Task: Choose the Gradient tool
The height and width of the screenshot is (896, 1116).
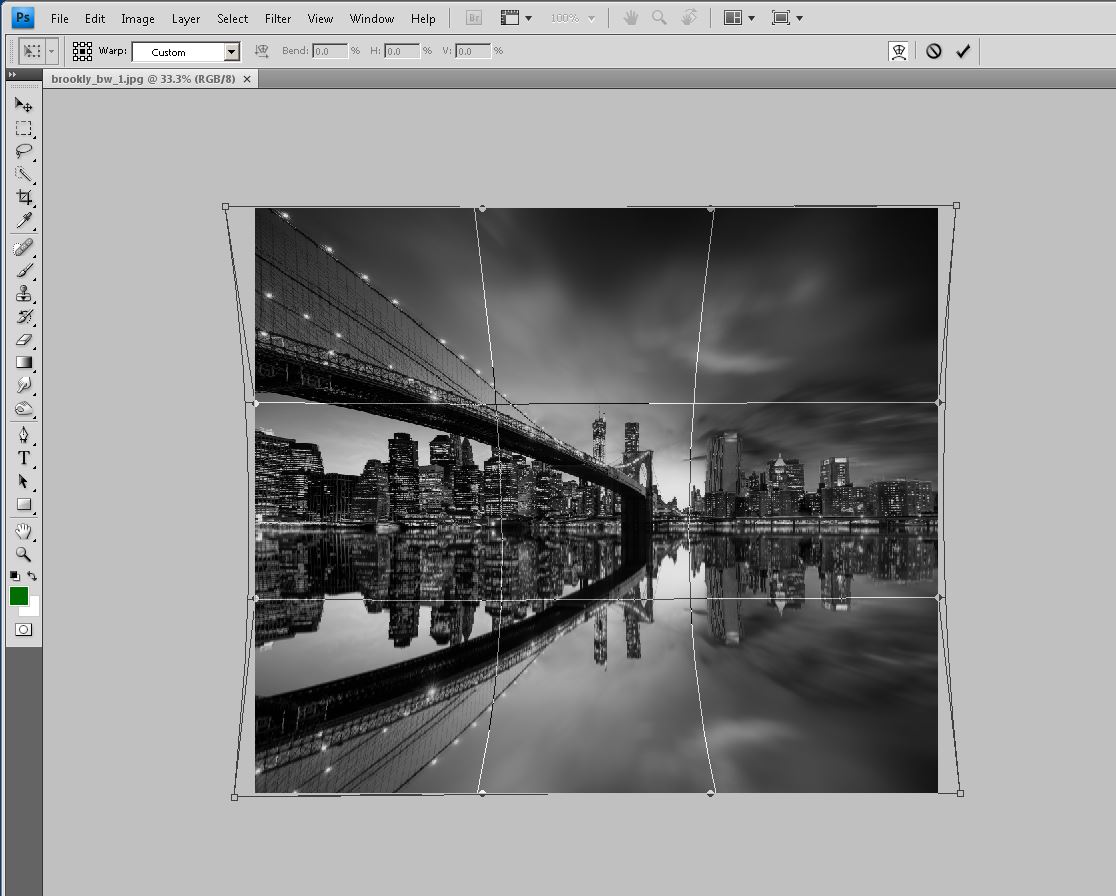Action: (23, 363)
